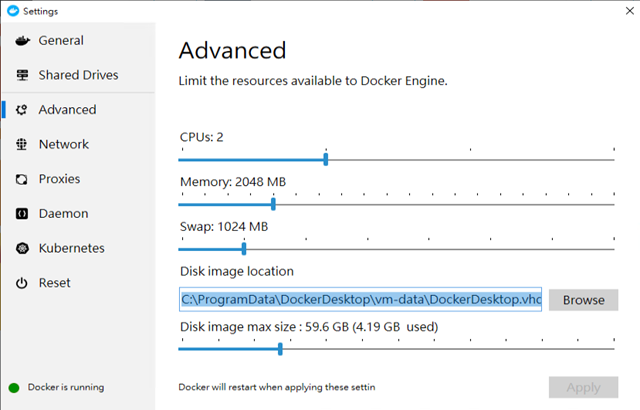Click the CPUs slider handle
Viewport: 640px width, 410px height.
[x=326, y=159]
